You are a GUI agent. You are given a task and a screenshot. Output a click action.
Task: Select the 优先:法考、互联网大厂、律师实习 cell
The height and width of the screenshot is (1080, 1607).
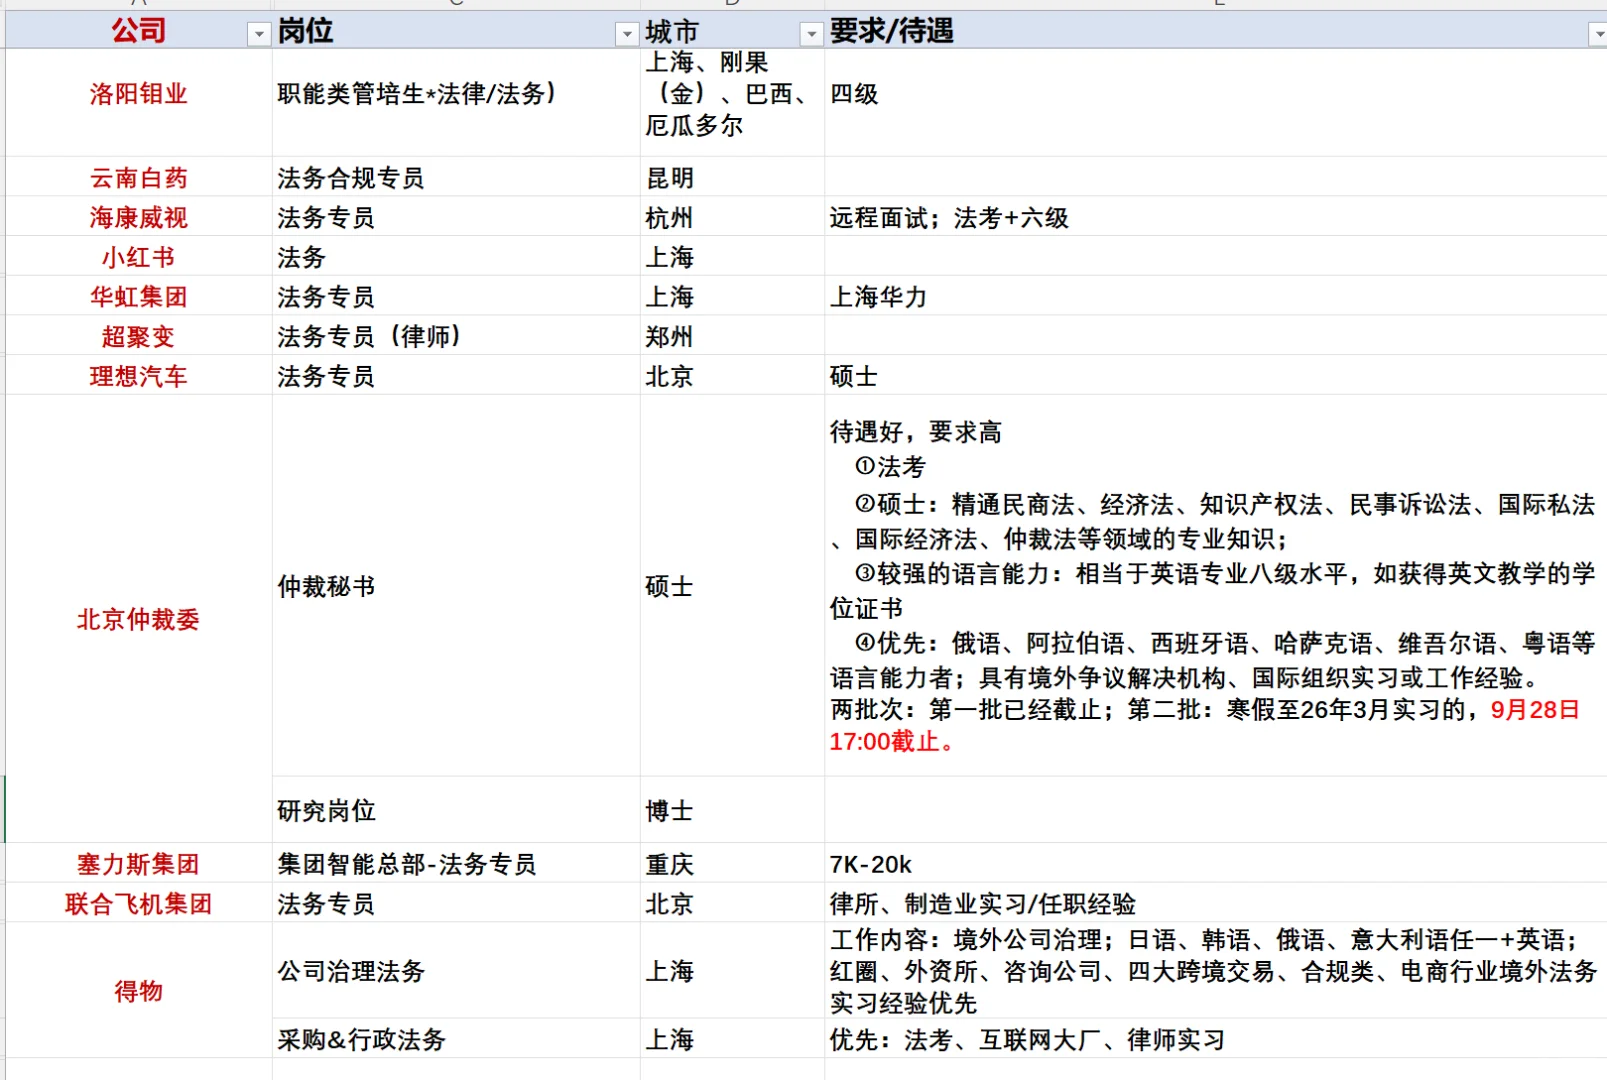point(1216,1039)
